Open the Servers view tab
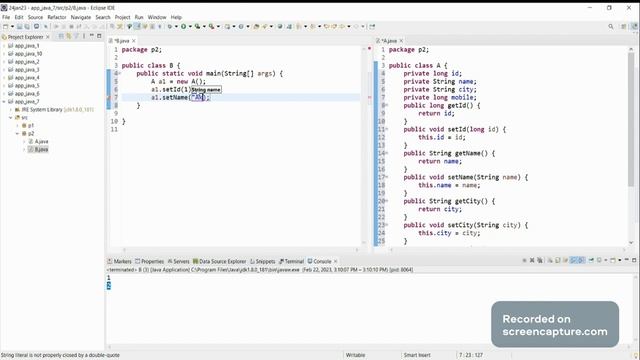 click(x=178, y=261)
